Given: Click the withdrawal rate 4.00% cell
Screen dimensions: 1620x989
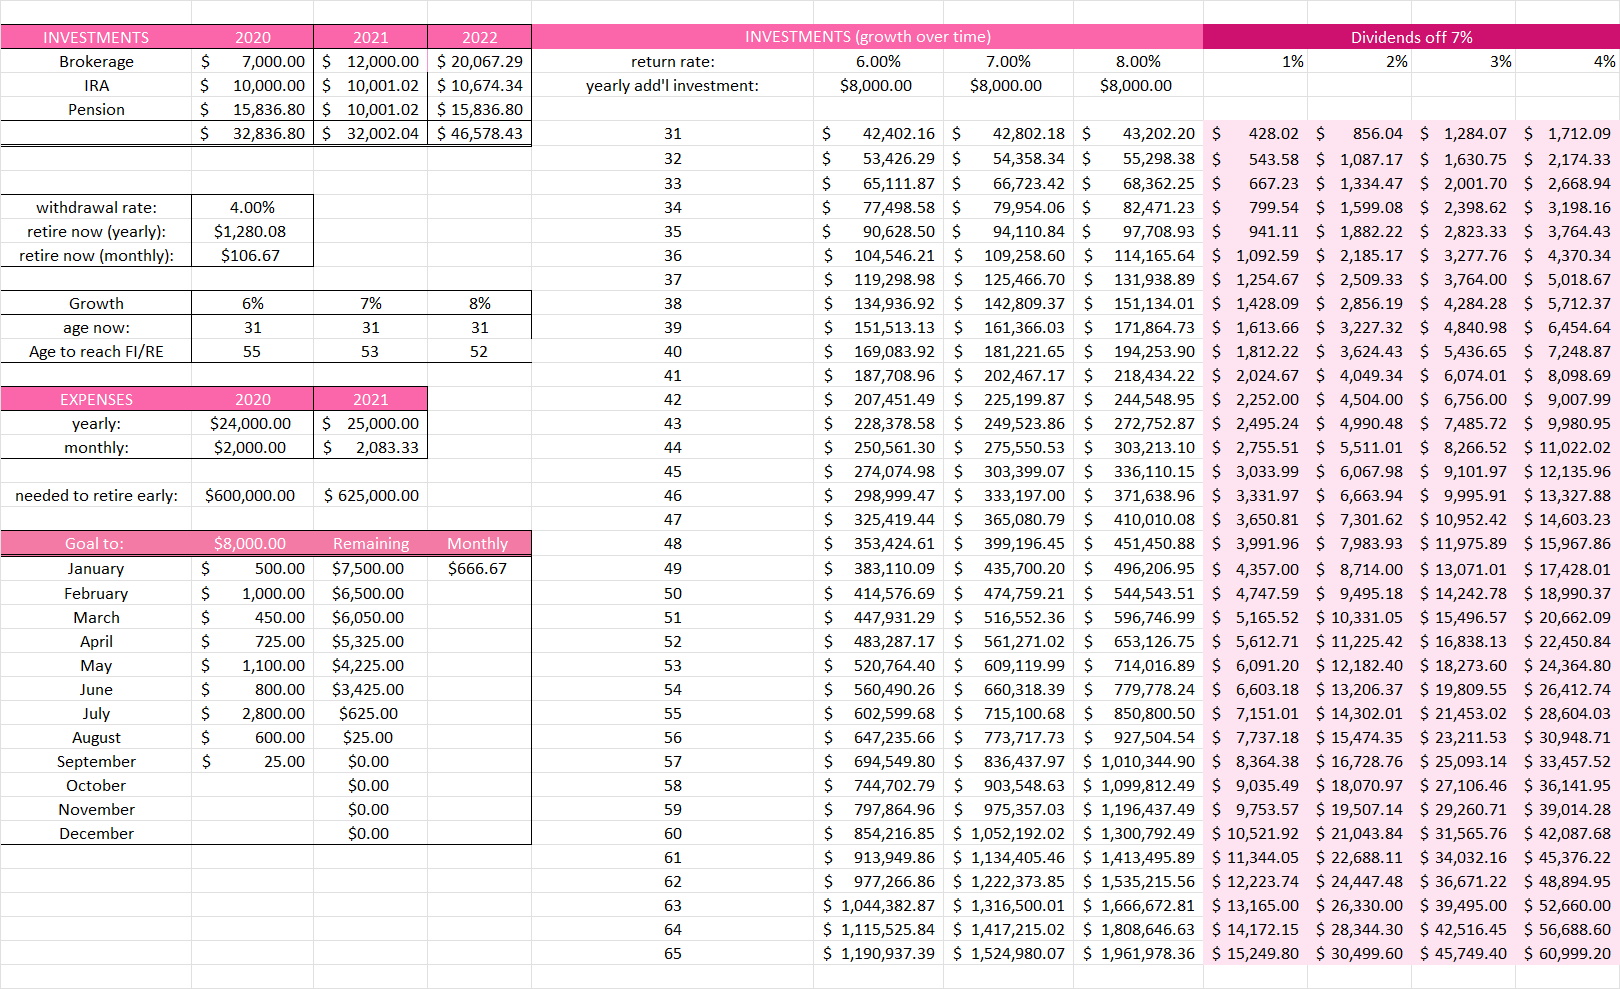Looking at the screenshot, I should tap(252, 207).
